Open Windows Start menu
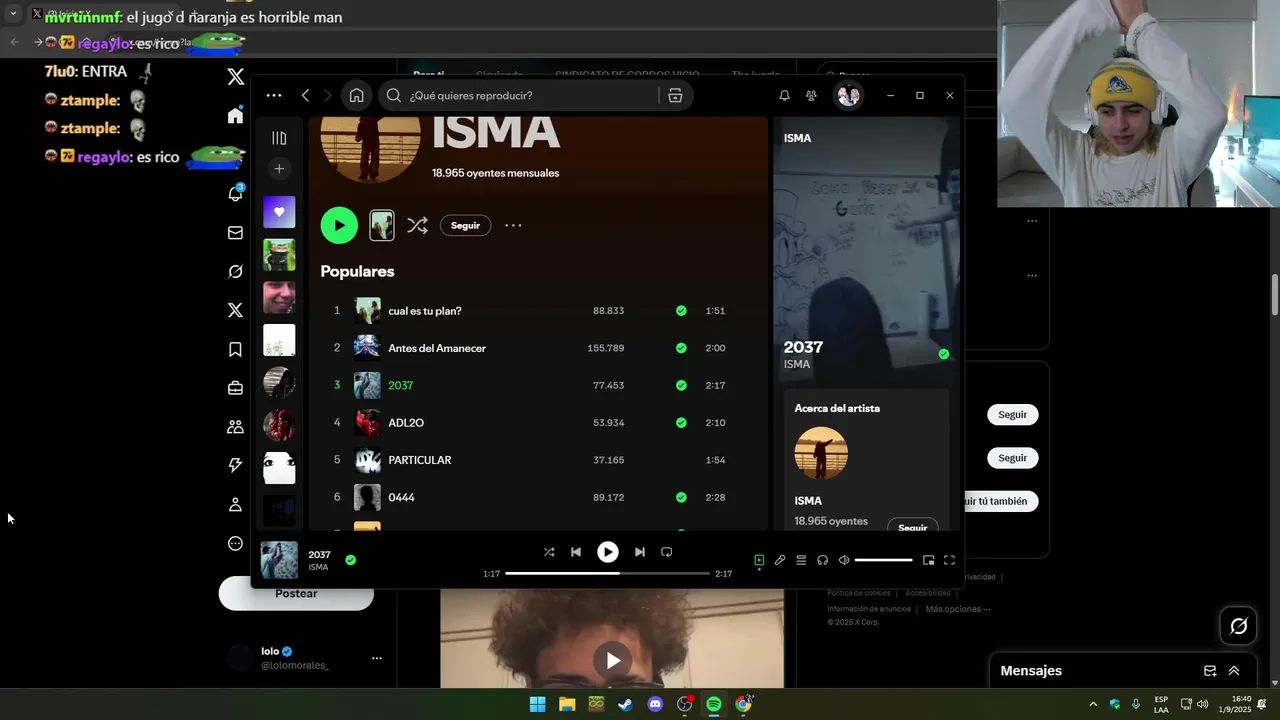The width and height of the screenshot is (1280, 720). pyautogui.click(x=537, y=704)
